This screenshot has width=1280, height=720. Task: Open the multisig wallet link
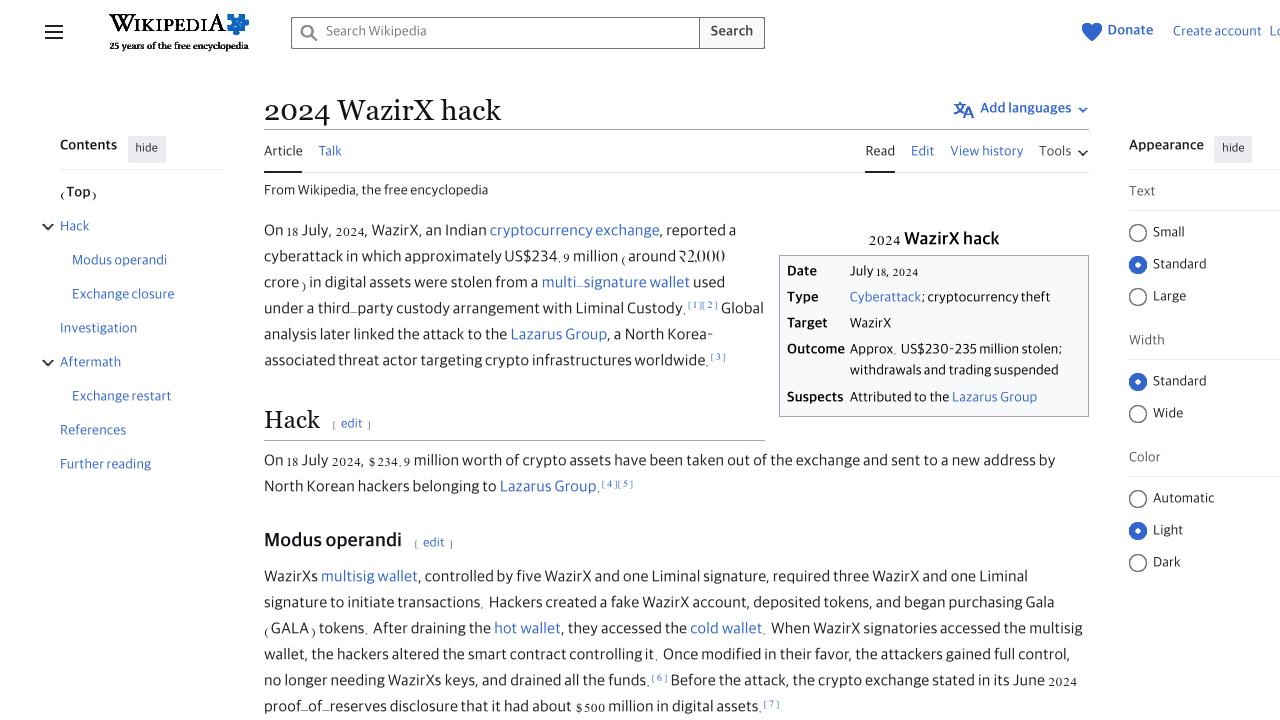(x=369, y=577)
